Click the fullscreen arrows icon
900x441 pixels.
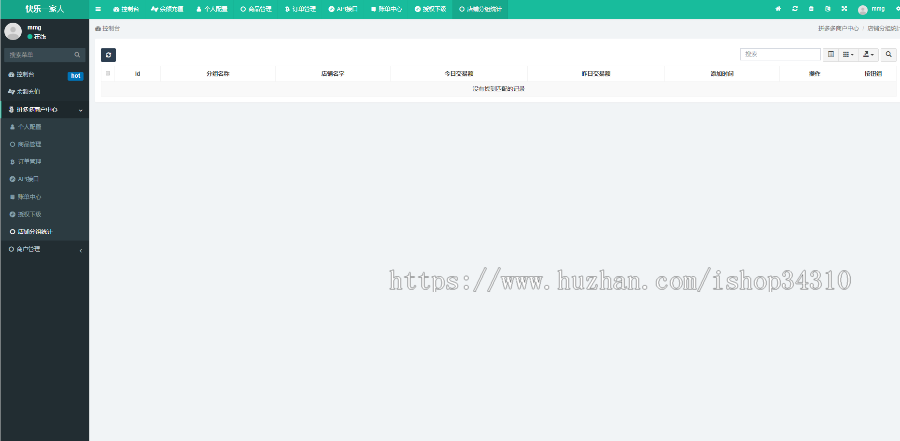point(844,9)
